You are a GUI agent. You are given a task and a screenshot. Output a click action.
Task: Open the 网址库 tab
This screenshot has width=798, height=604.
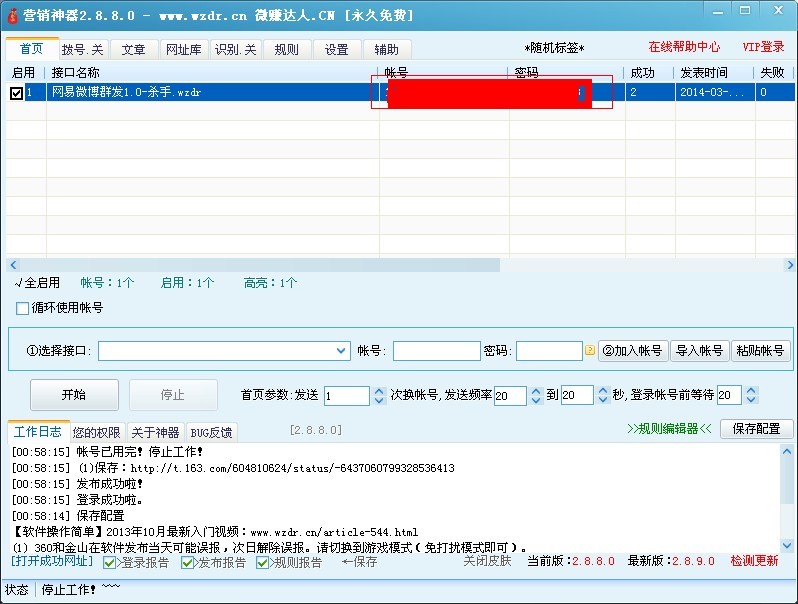(x=184, y=49)
